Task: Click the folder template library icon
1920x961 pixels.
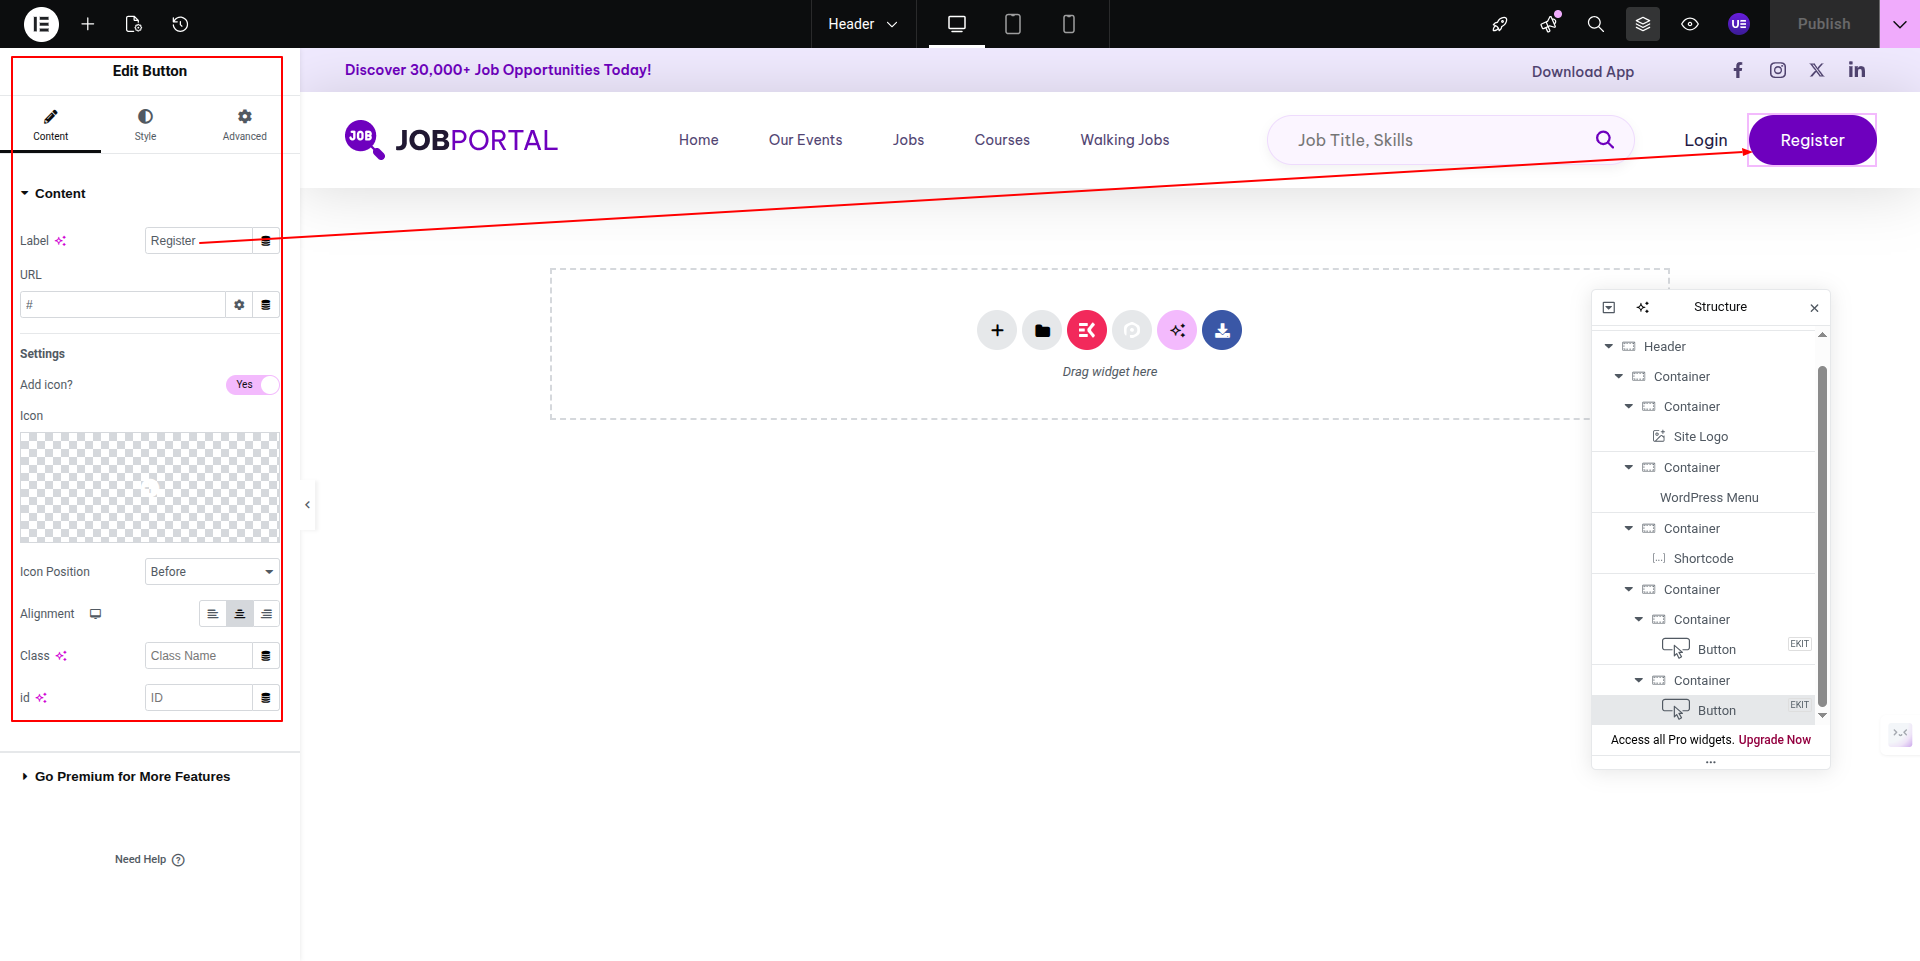Action: click(1041, 330)
